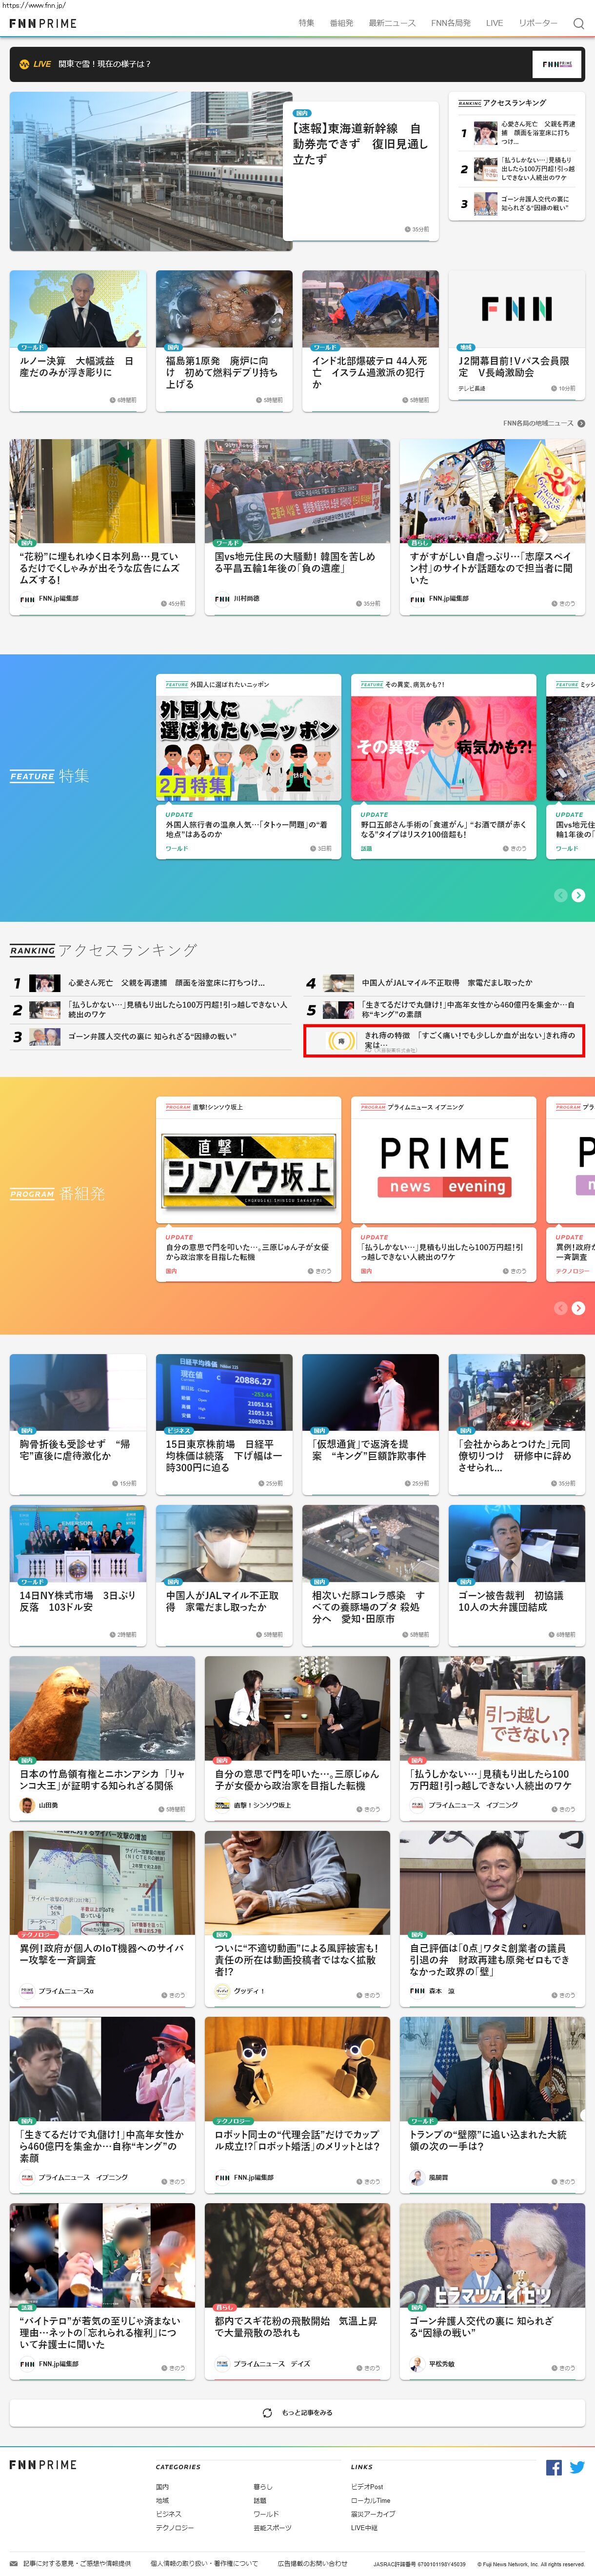Open footer category ワールド
This screenshot has width=595, height=2576.
coord(266,2513)
